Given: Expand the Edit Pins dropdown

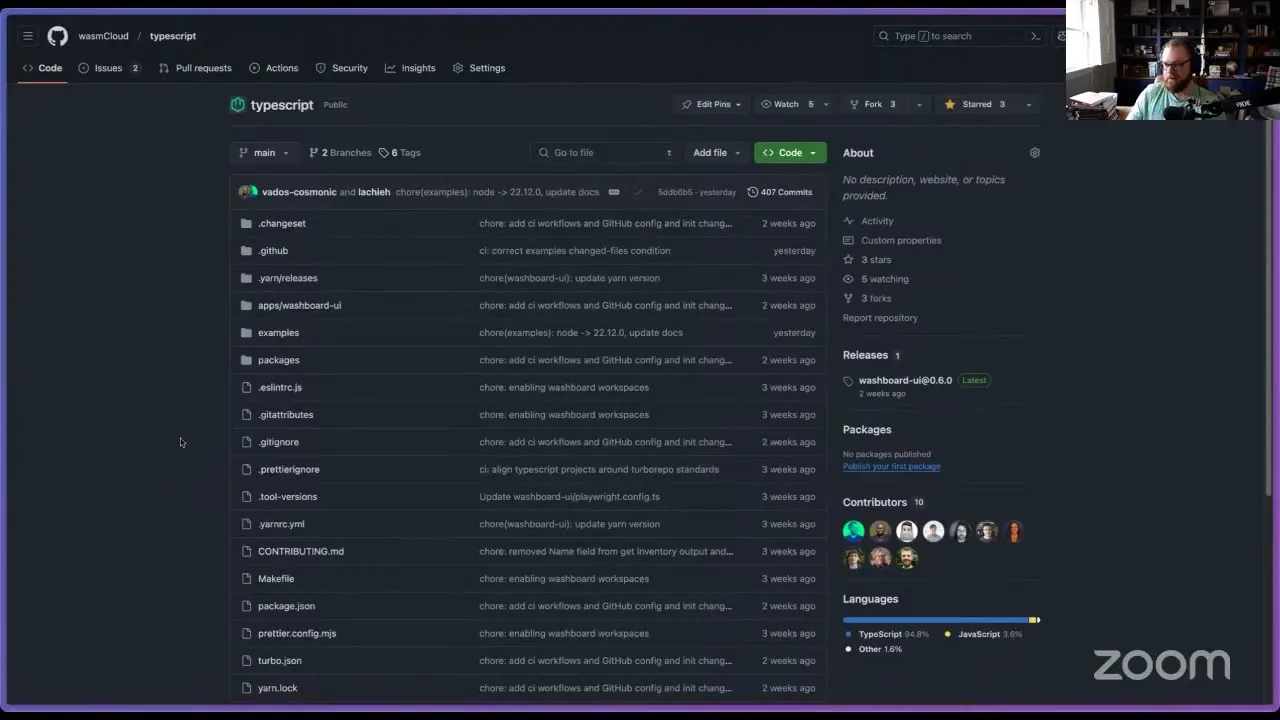Looking at the screenshot, I should tap(711, 104).
